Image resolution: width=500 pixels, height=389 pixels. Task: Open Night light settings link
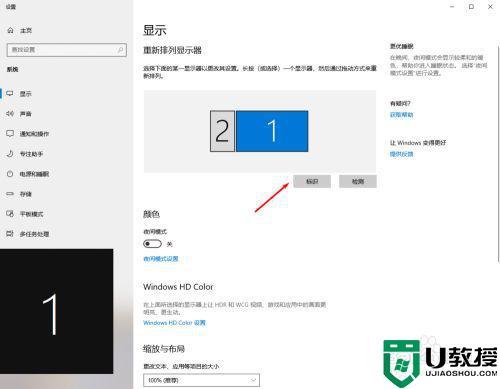coord(161,259)
